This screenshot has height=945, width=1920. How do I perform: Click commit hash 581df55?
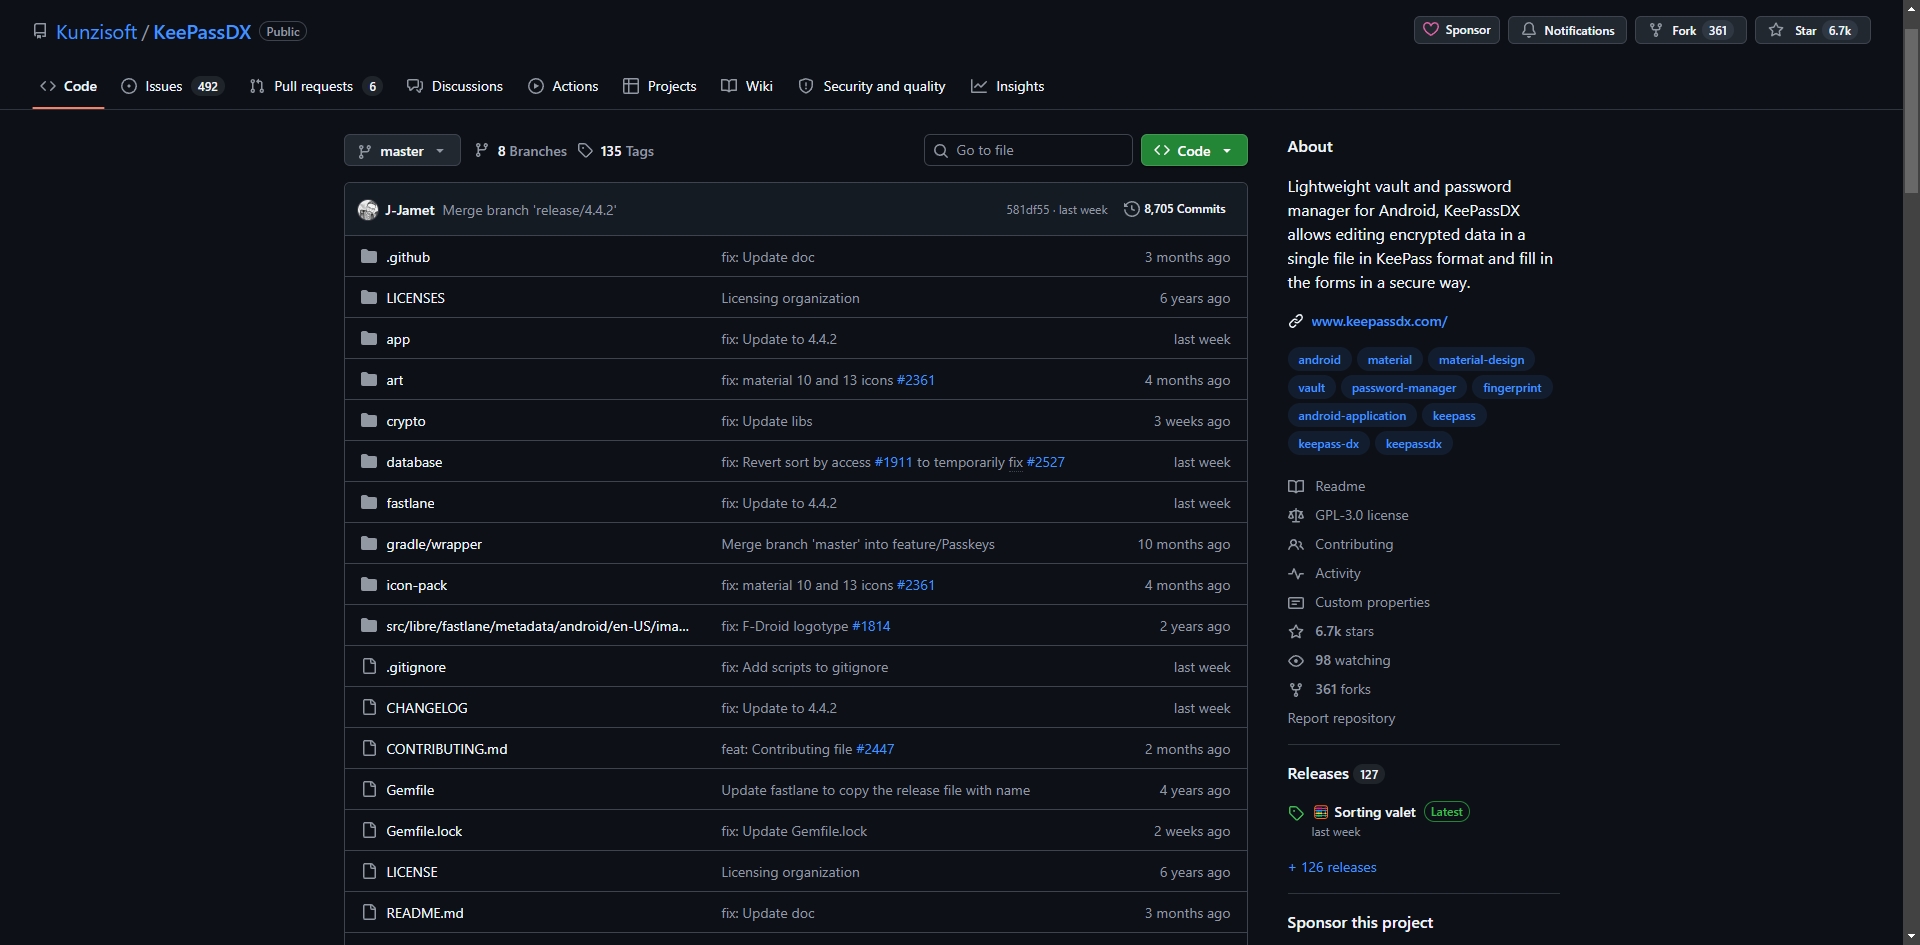[x=1027, y=210]
